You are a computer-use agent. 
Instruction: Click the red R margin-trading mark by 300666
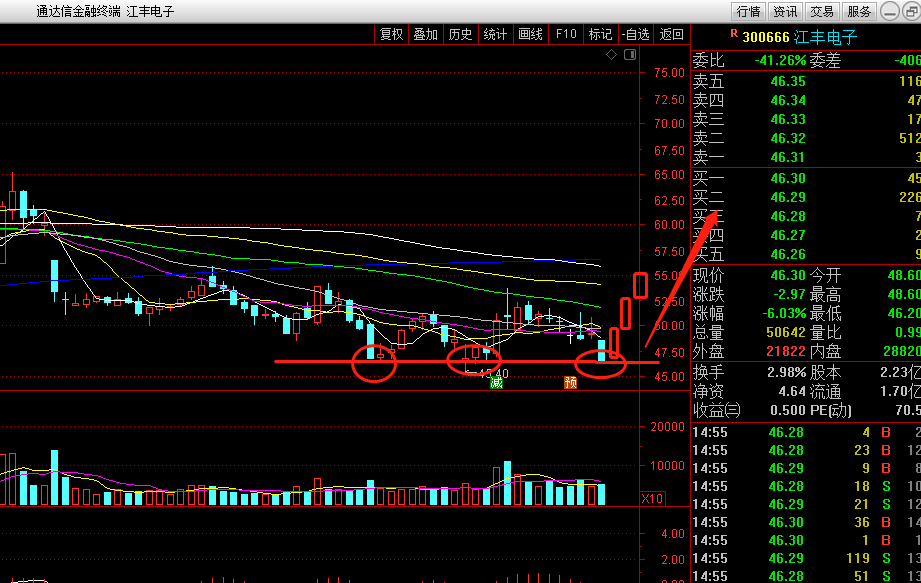click(x=734, y=34)
